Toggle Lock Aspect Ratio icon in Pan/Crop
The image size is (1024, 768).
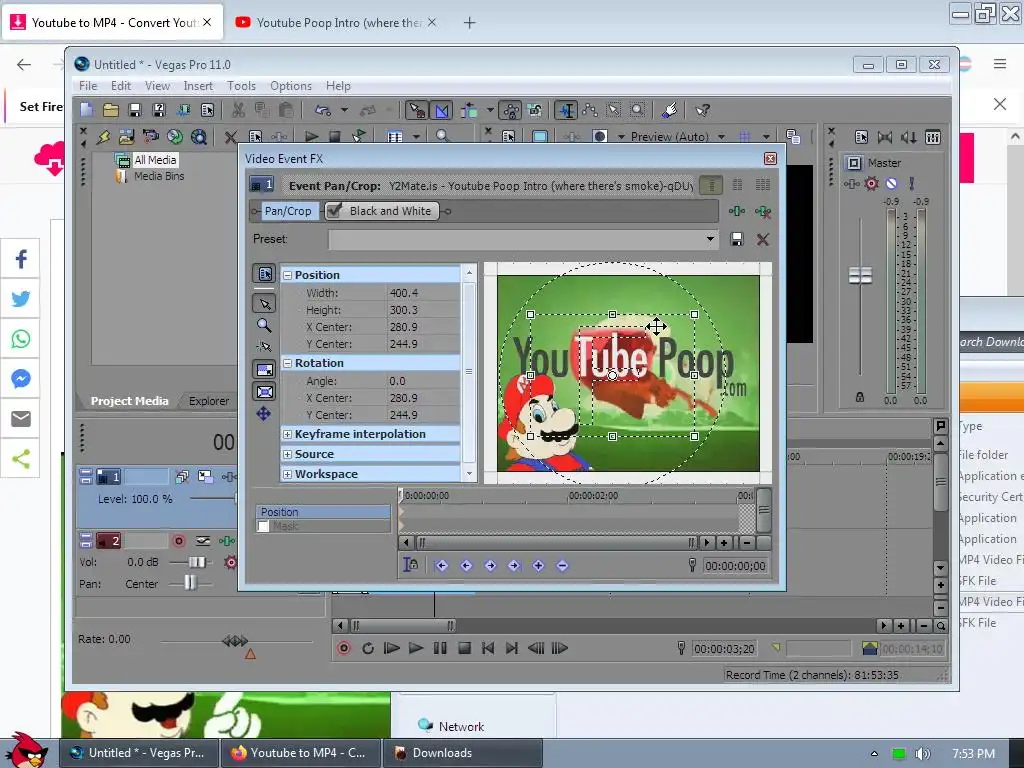(x=264, y=370)
